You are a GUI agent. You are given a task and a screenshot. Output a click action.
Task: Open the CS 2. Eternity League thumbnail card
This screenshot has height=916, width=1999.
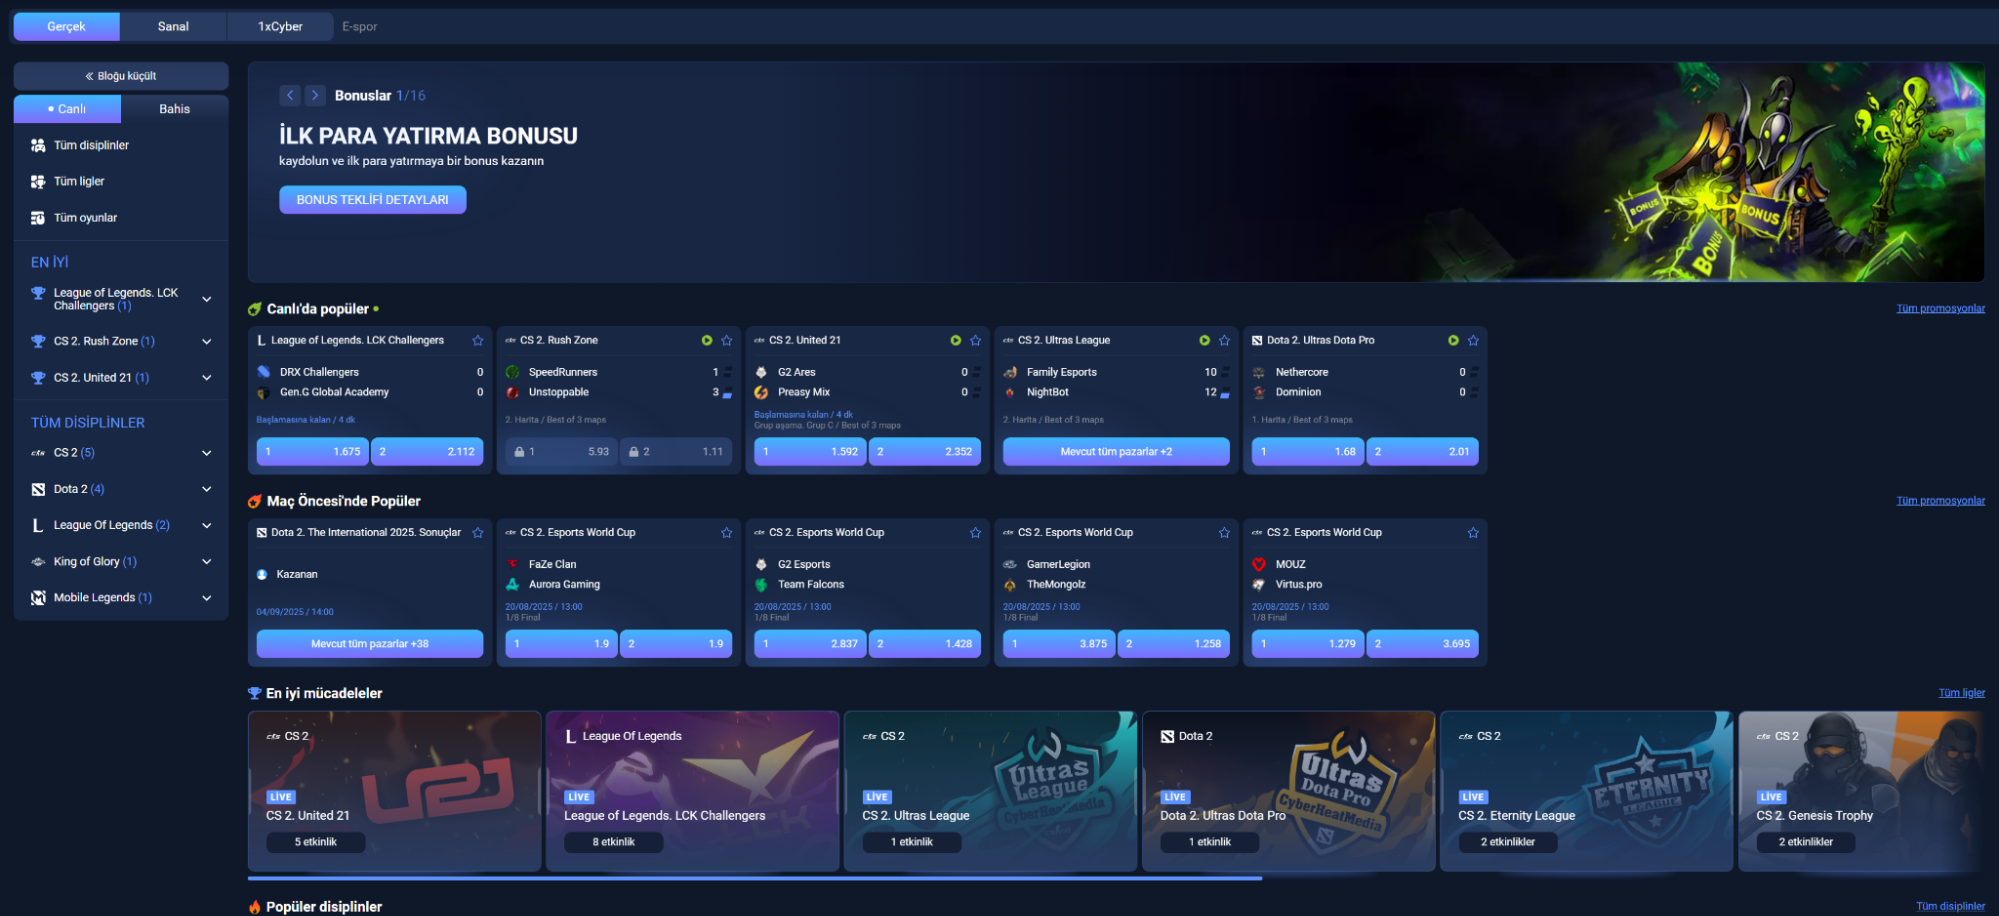[x=1586, y=790]
